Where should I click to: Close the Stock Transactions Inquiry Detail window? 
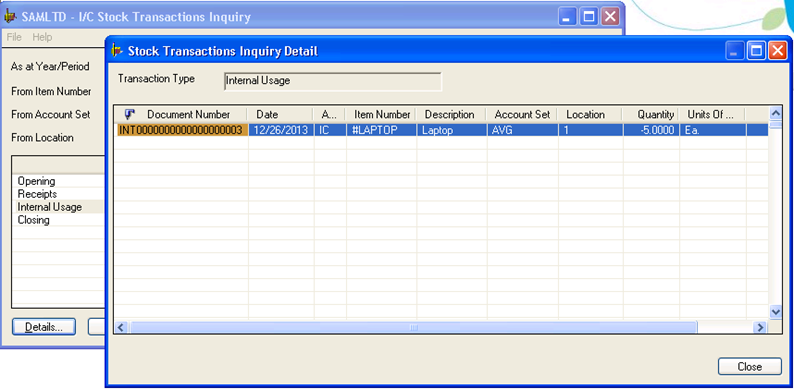coord(778,51)
